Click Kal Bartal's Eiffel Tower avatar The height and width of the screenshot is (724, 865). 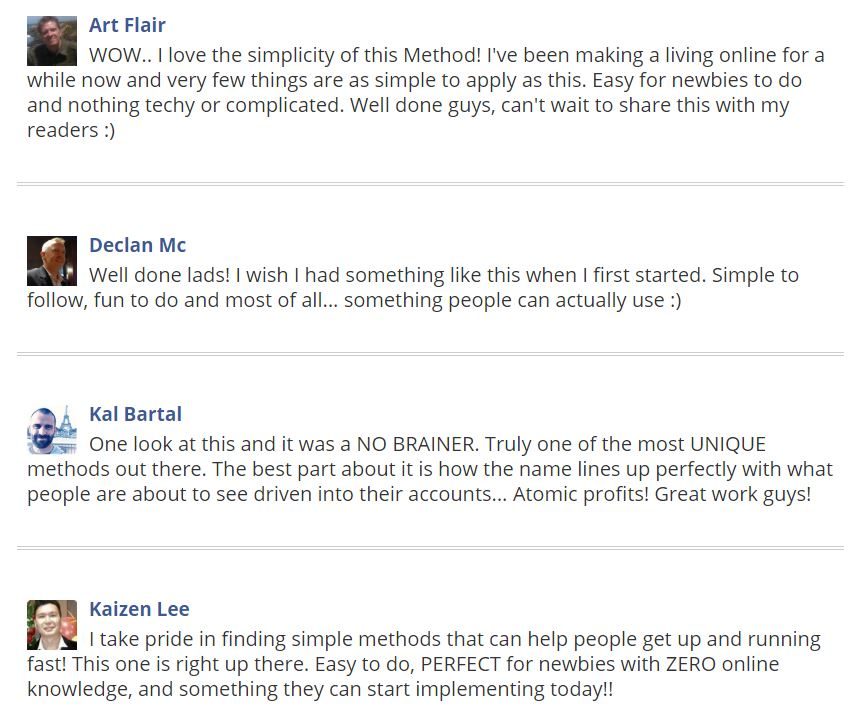coord(52,430)
